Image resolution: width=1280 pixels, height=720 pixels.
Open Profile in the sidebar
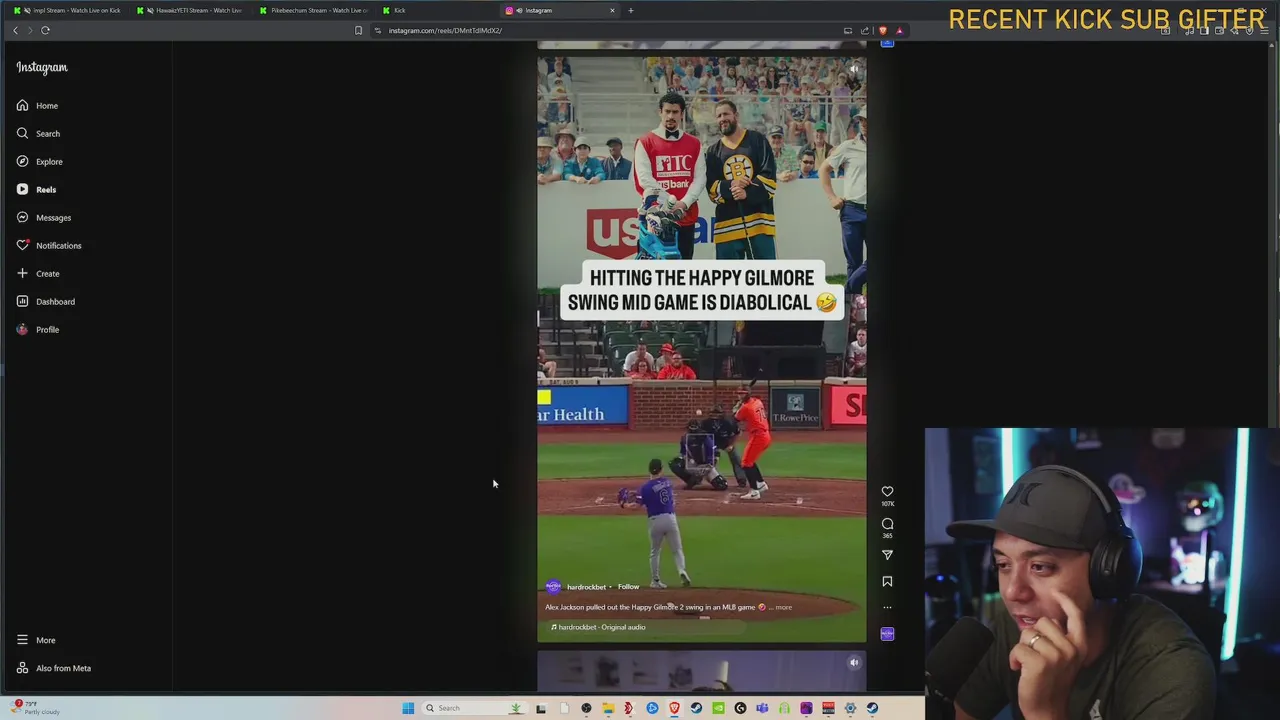(38, 329)
